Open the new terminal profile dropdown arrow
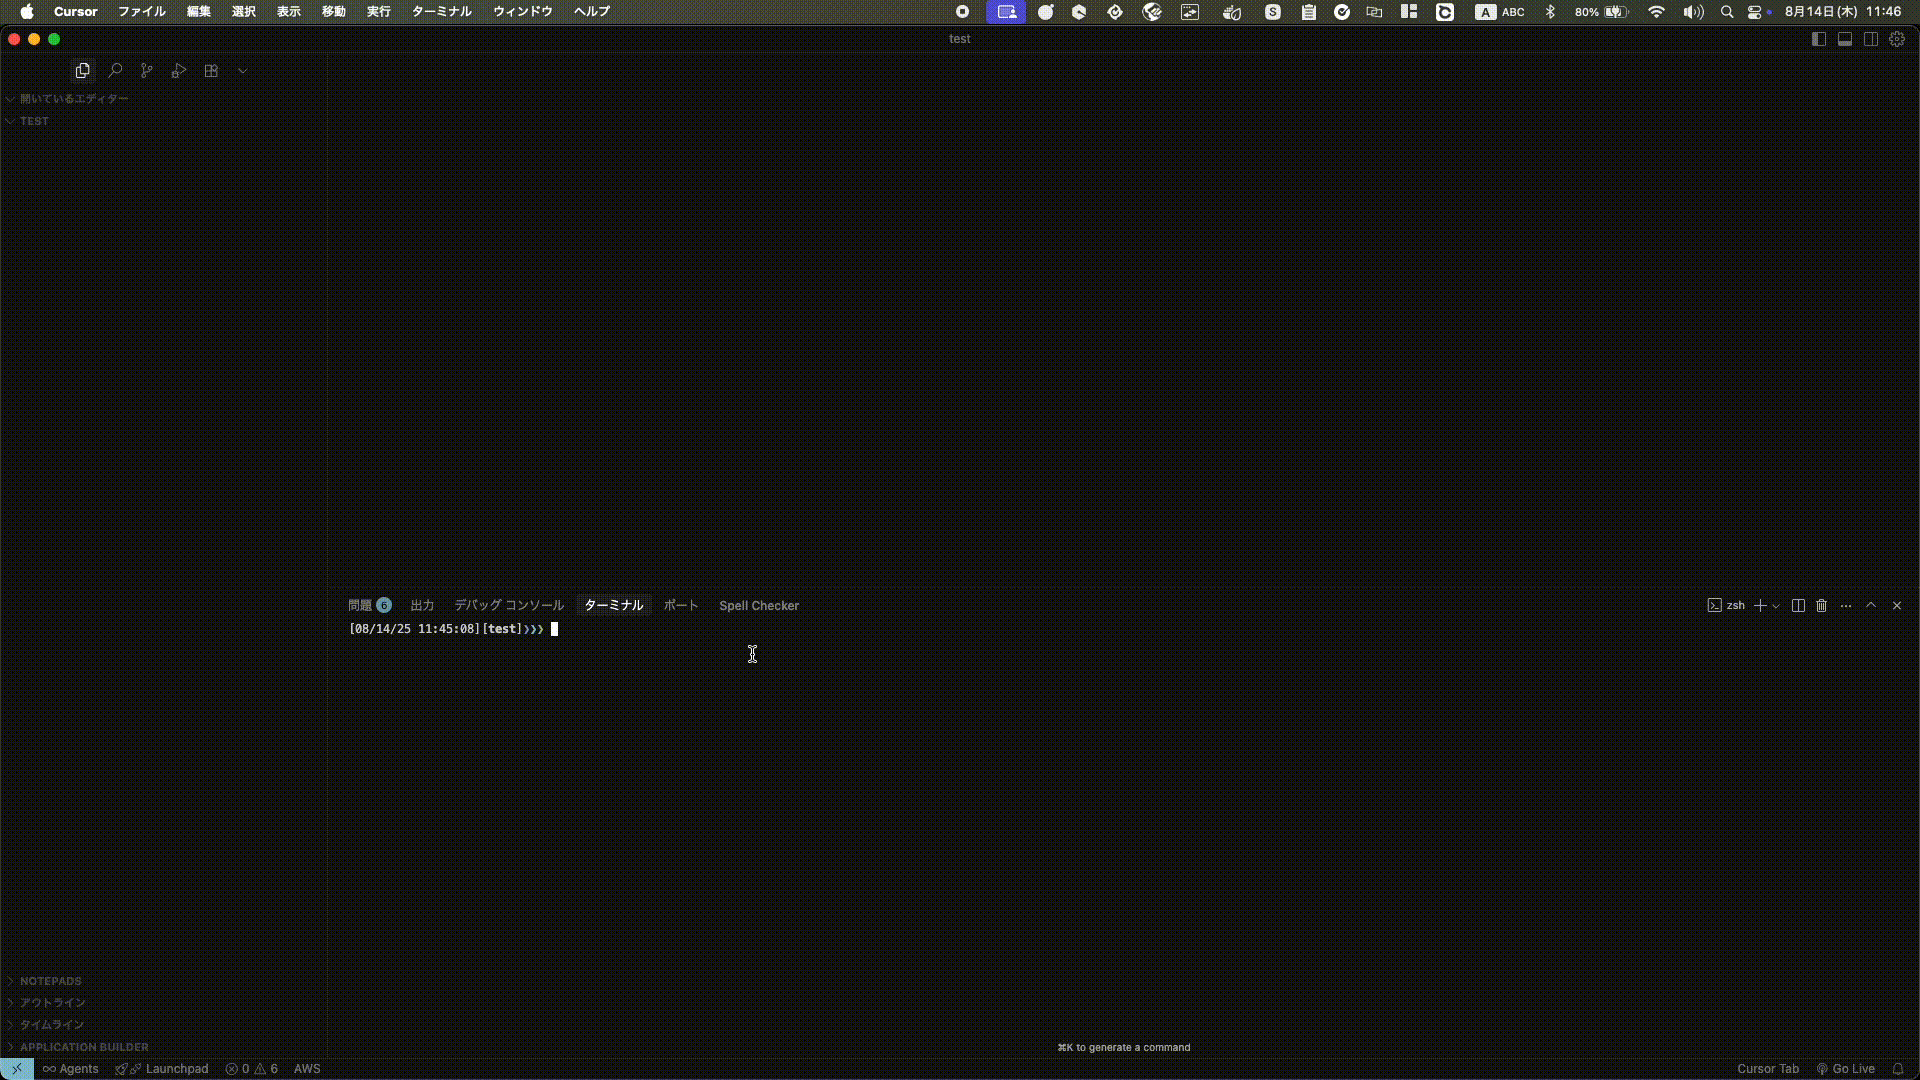This screenshot has height=1080, width=1920. (1776, 606)
